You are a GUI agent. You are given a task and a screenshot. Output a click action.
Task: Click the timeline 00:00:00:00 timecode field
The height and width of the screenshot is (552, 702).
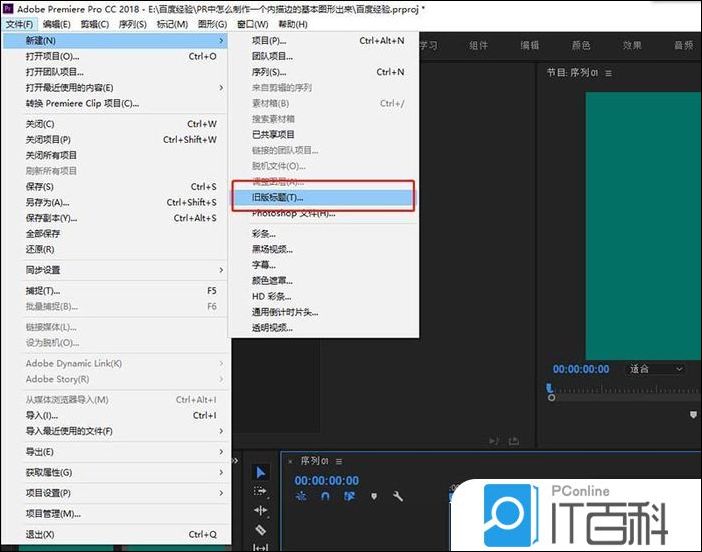coord(326,480)
